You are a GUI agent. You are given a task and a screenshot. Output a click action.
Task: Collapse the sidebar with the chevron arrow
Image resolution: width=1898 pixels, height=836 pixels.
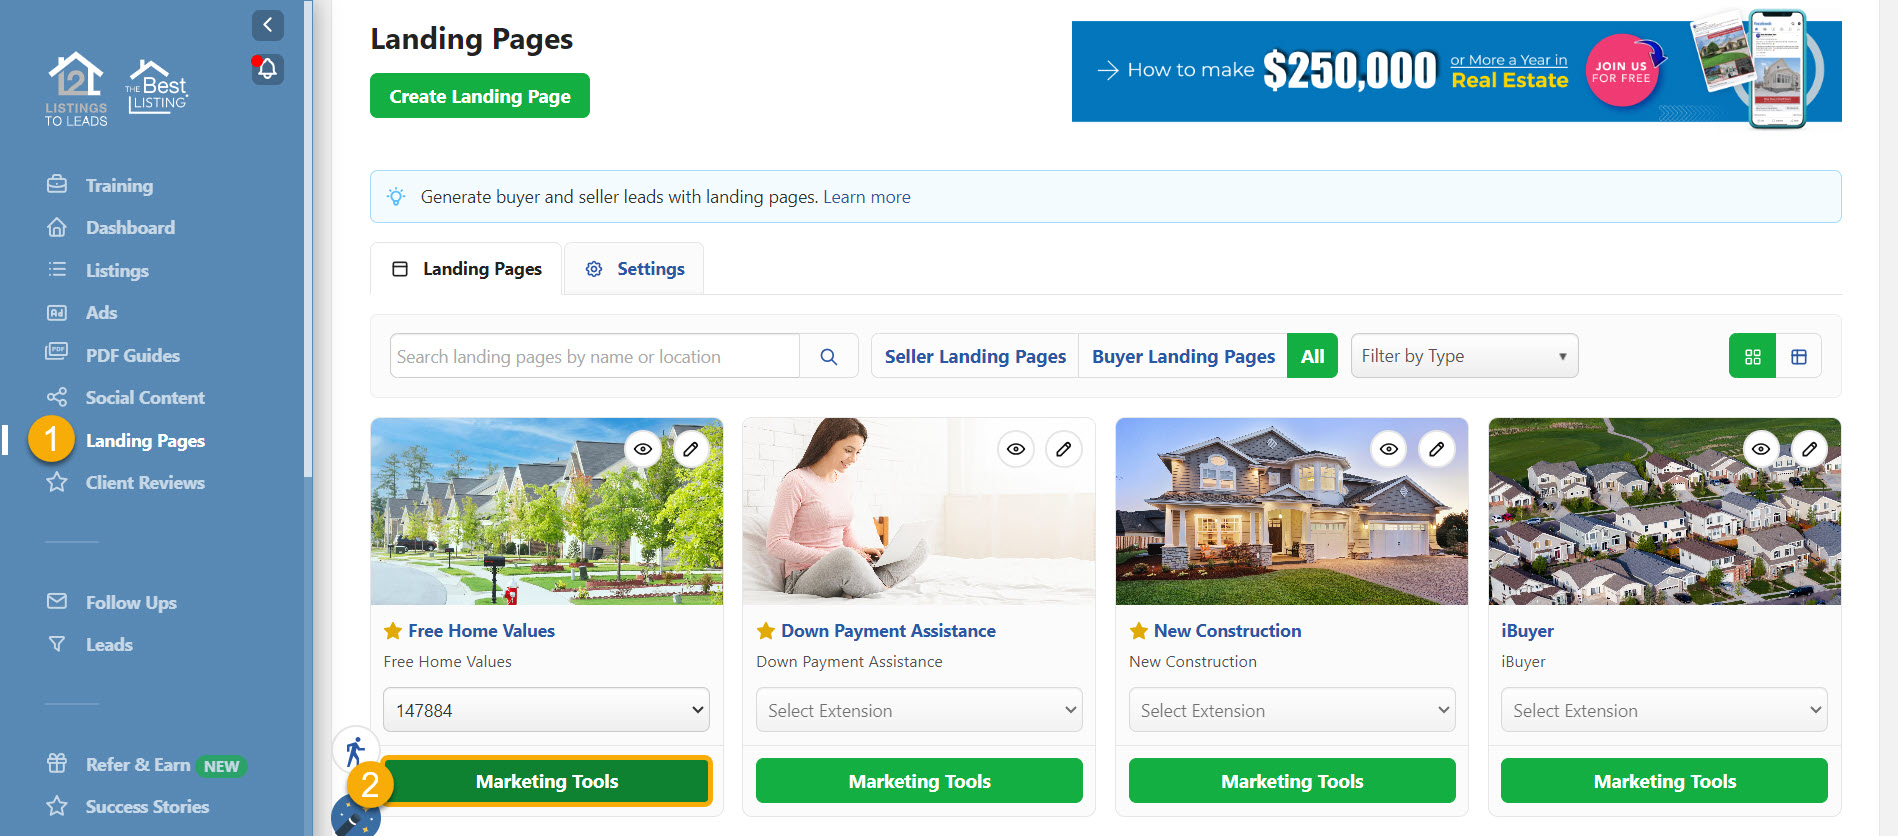[267, 25]
